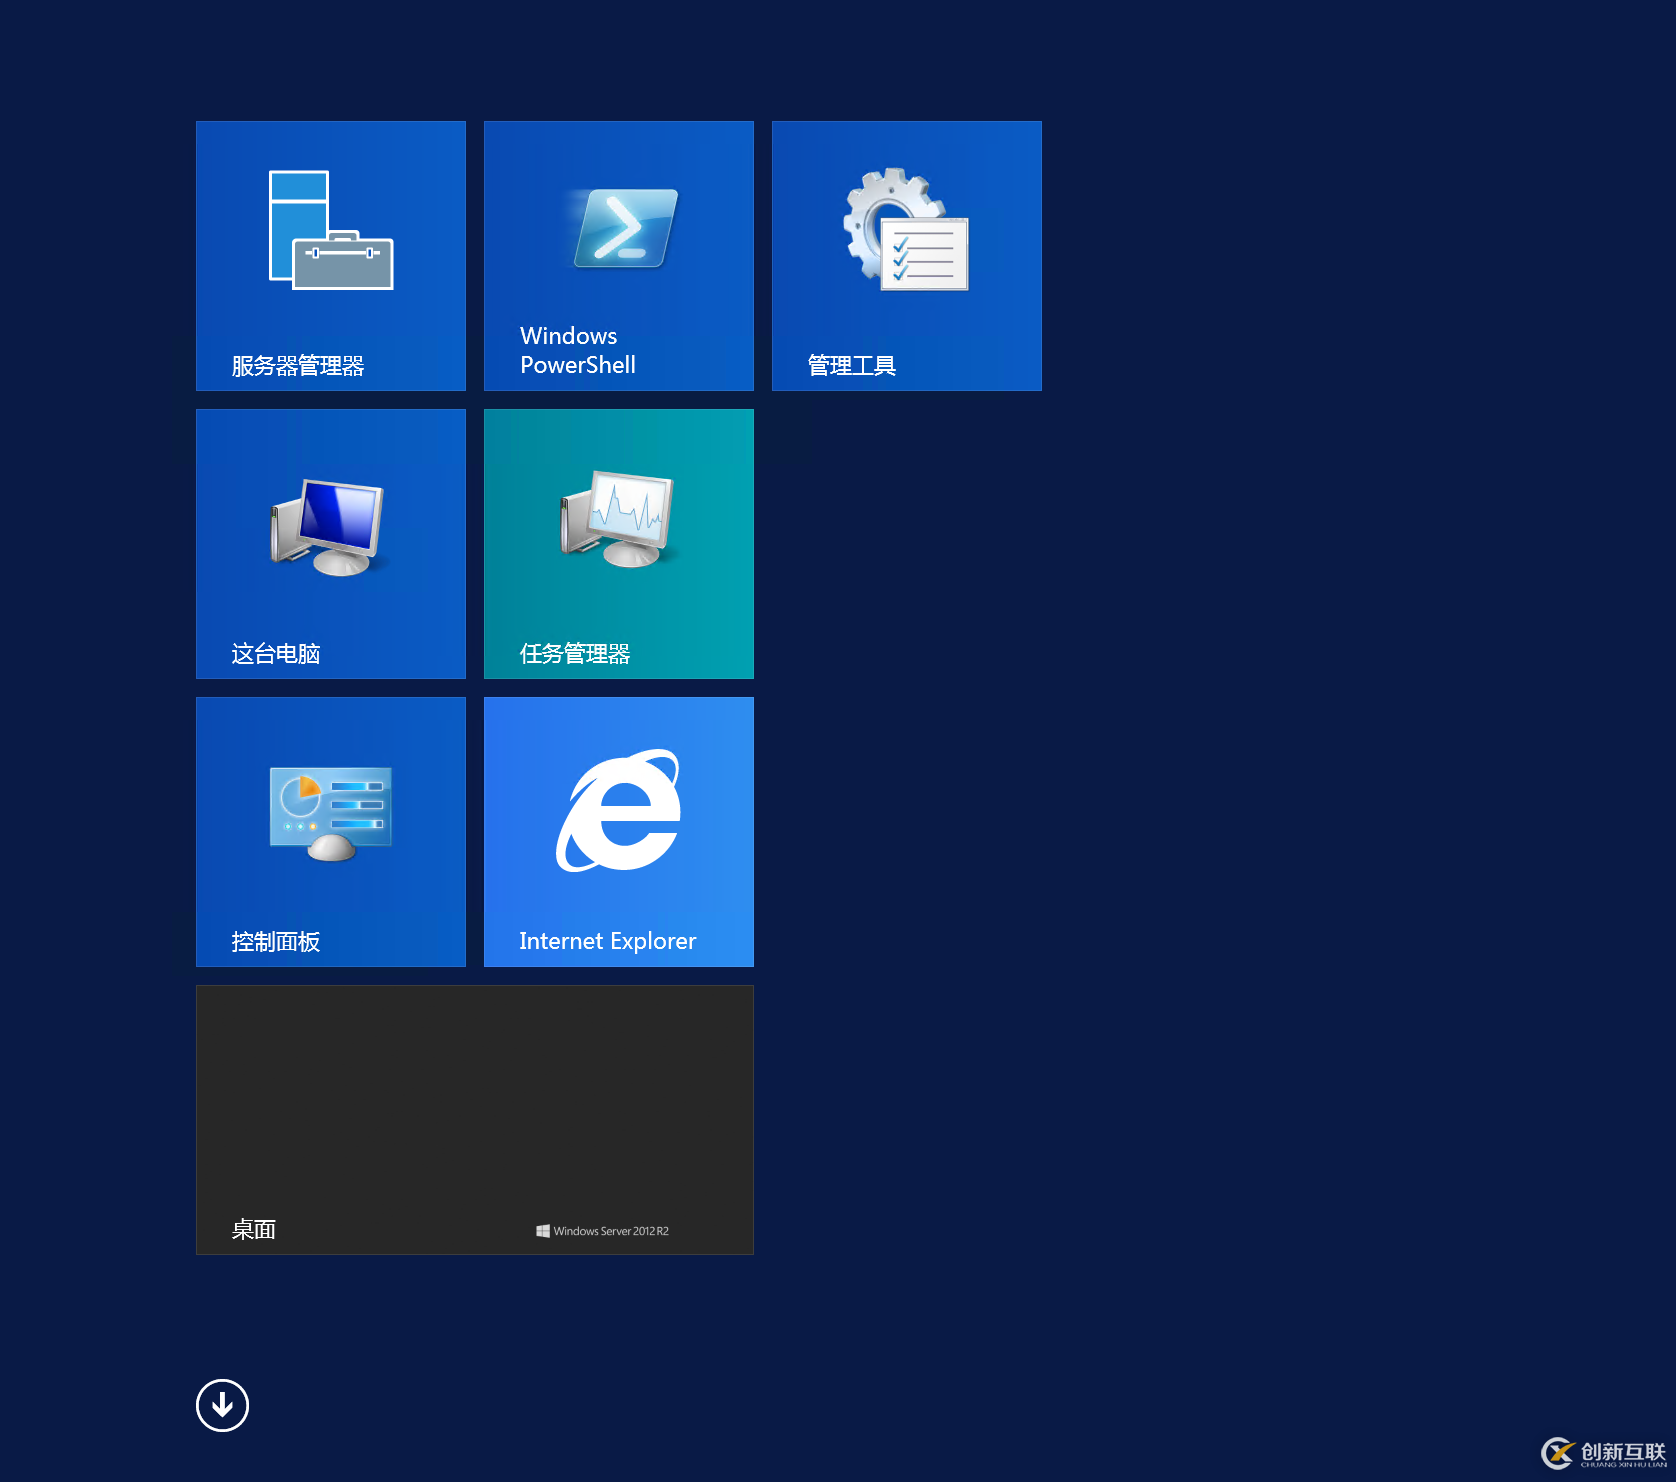Click the gear and checklist icon
The height and width of the screenshot is (1482, 1676).
point(906,230)
